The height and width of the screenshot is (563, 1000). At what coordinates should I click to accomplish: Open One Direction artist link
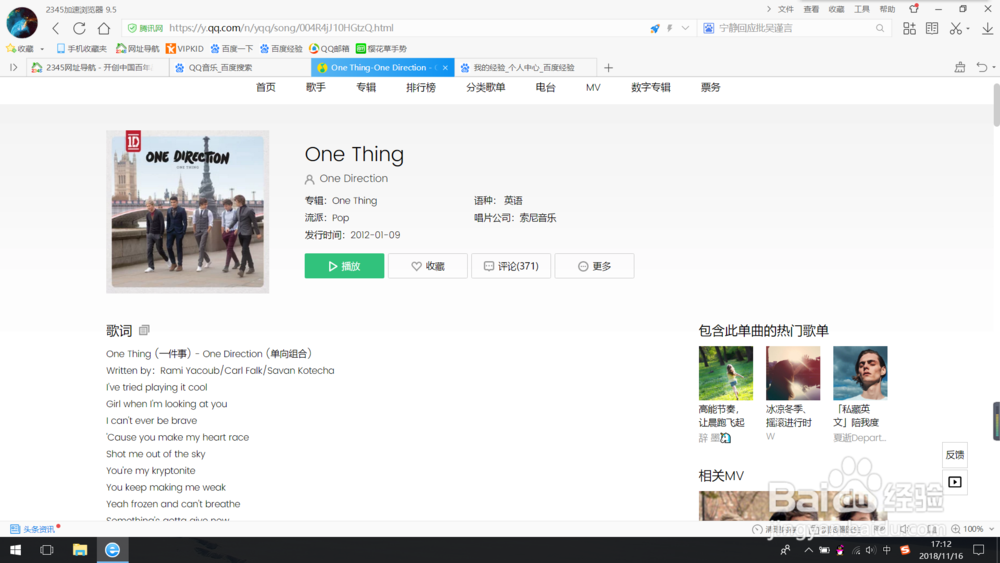353,179
